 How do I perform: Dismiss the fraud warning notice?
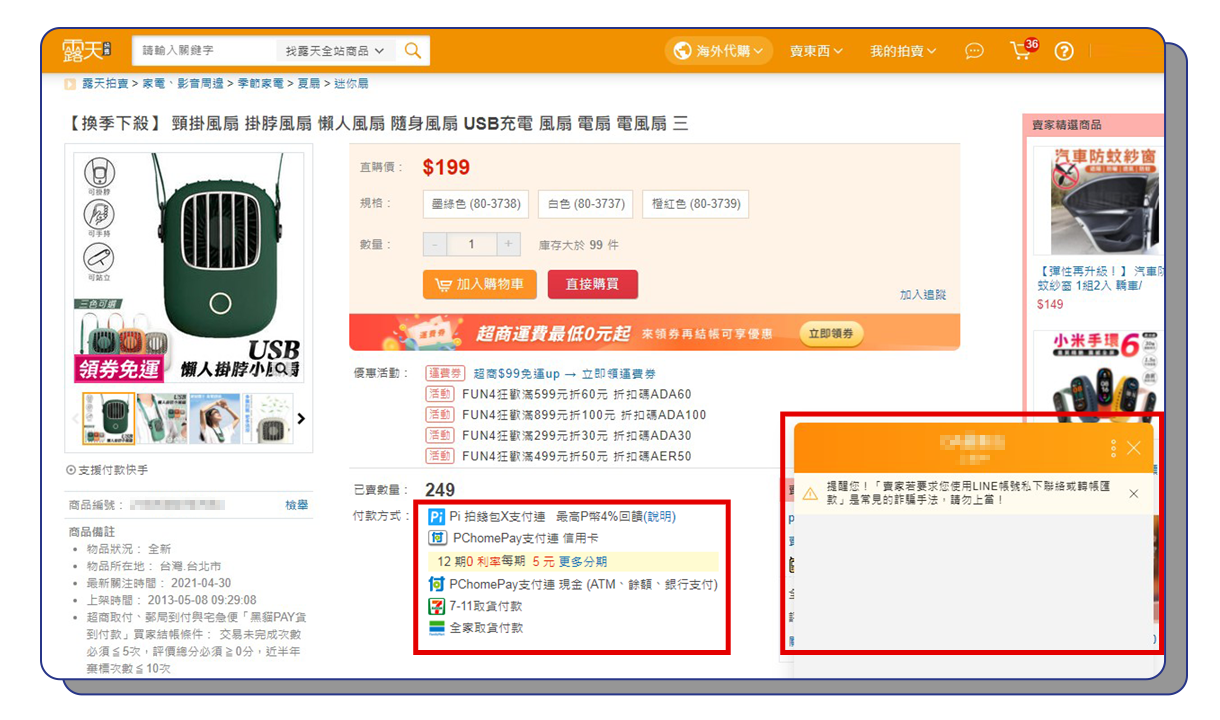click(x=1133, y=493)
